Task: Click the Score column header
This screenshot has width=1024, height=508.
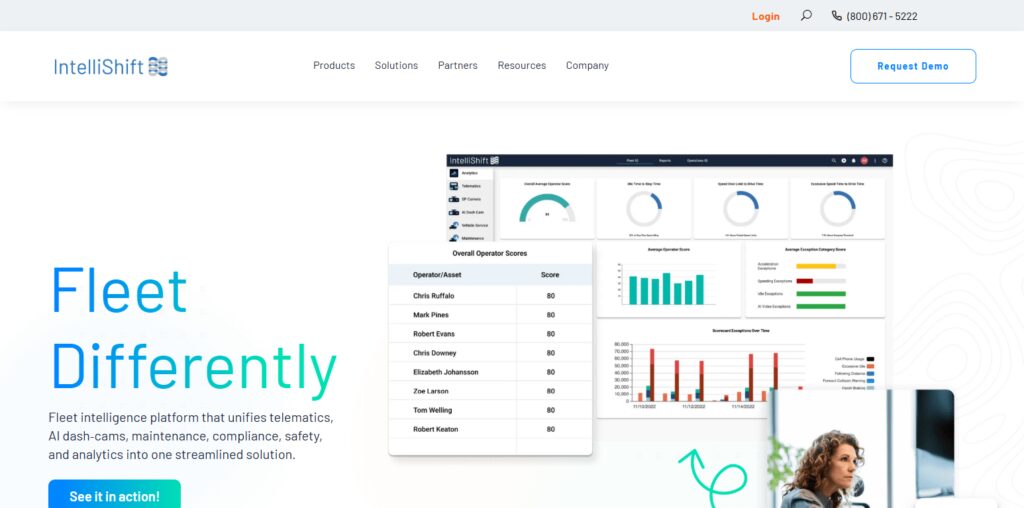Action: (550, 275)
